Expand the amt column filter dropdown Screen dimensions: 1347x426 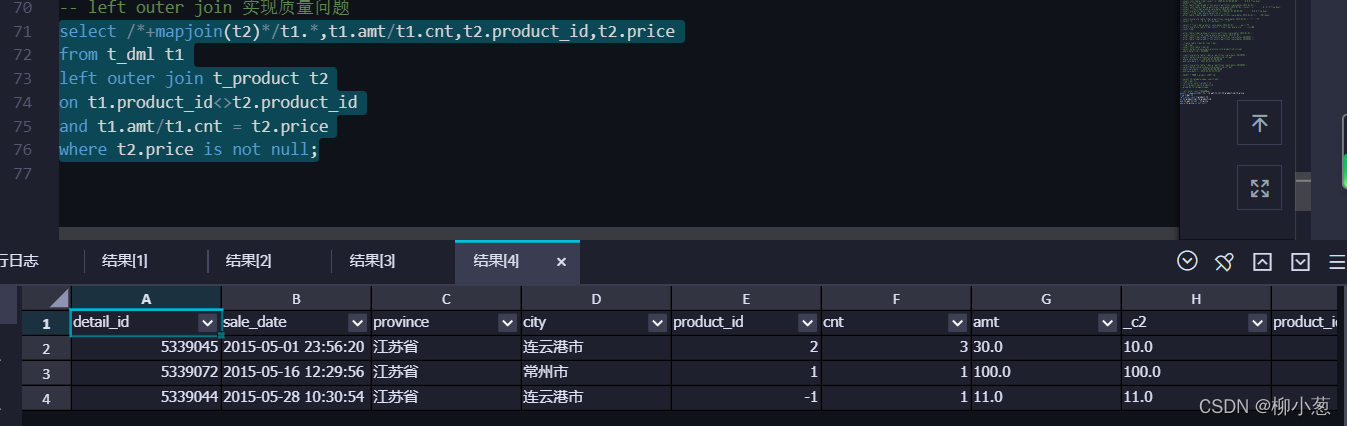point(1108,323)
